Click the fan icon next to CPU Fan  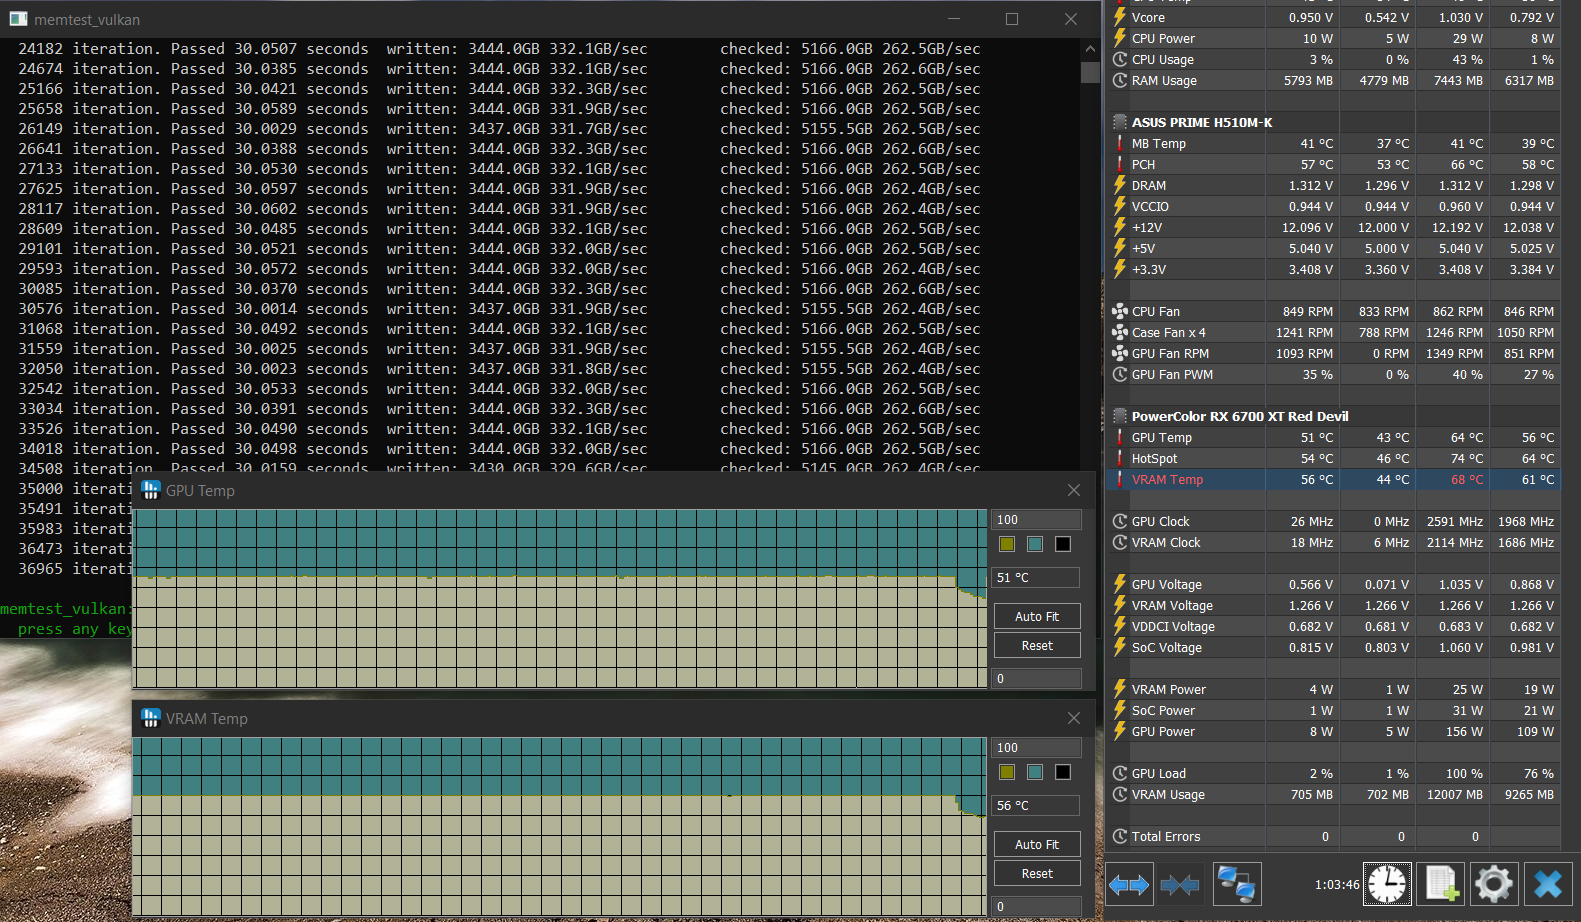click(x=1120, y=311)
